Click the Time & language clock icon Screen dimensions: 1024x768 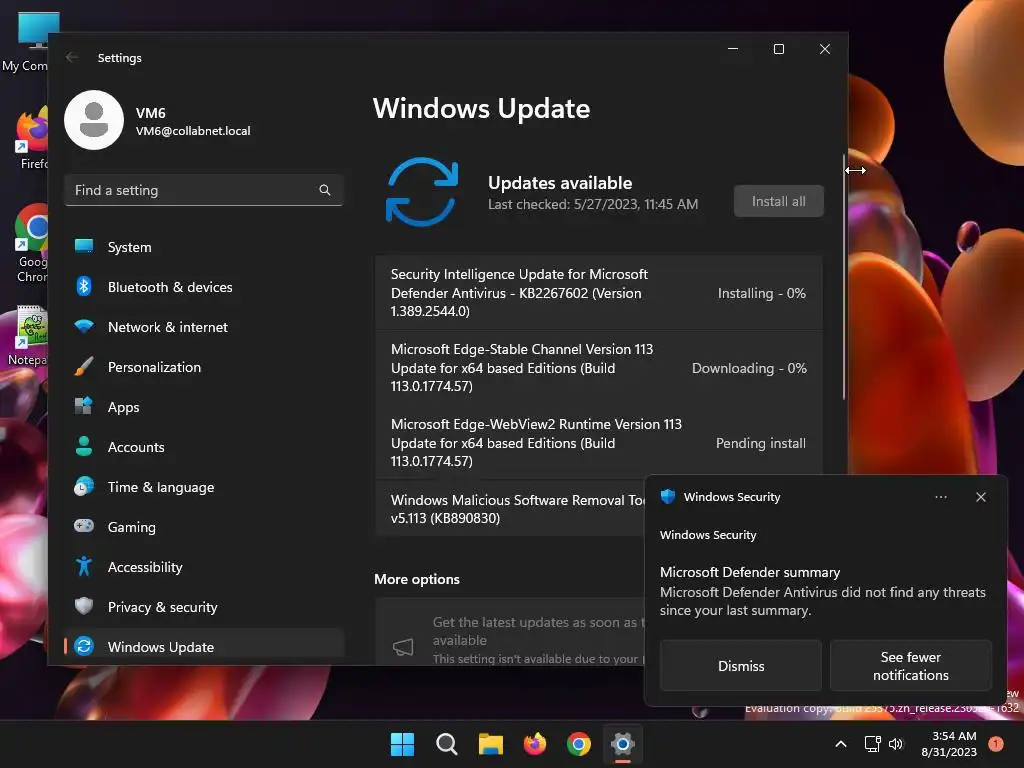coord(84,487)
